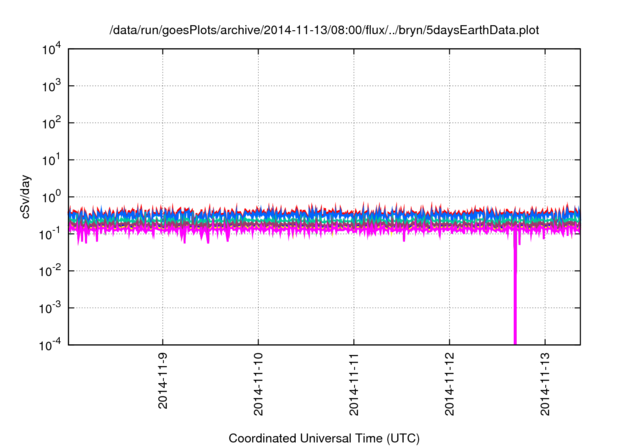Click the 10^1 y-axis tick label

coord(48,160)
